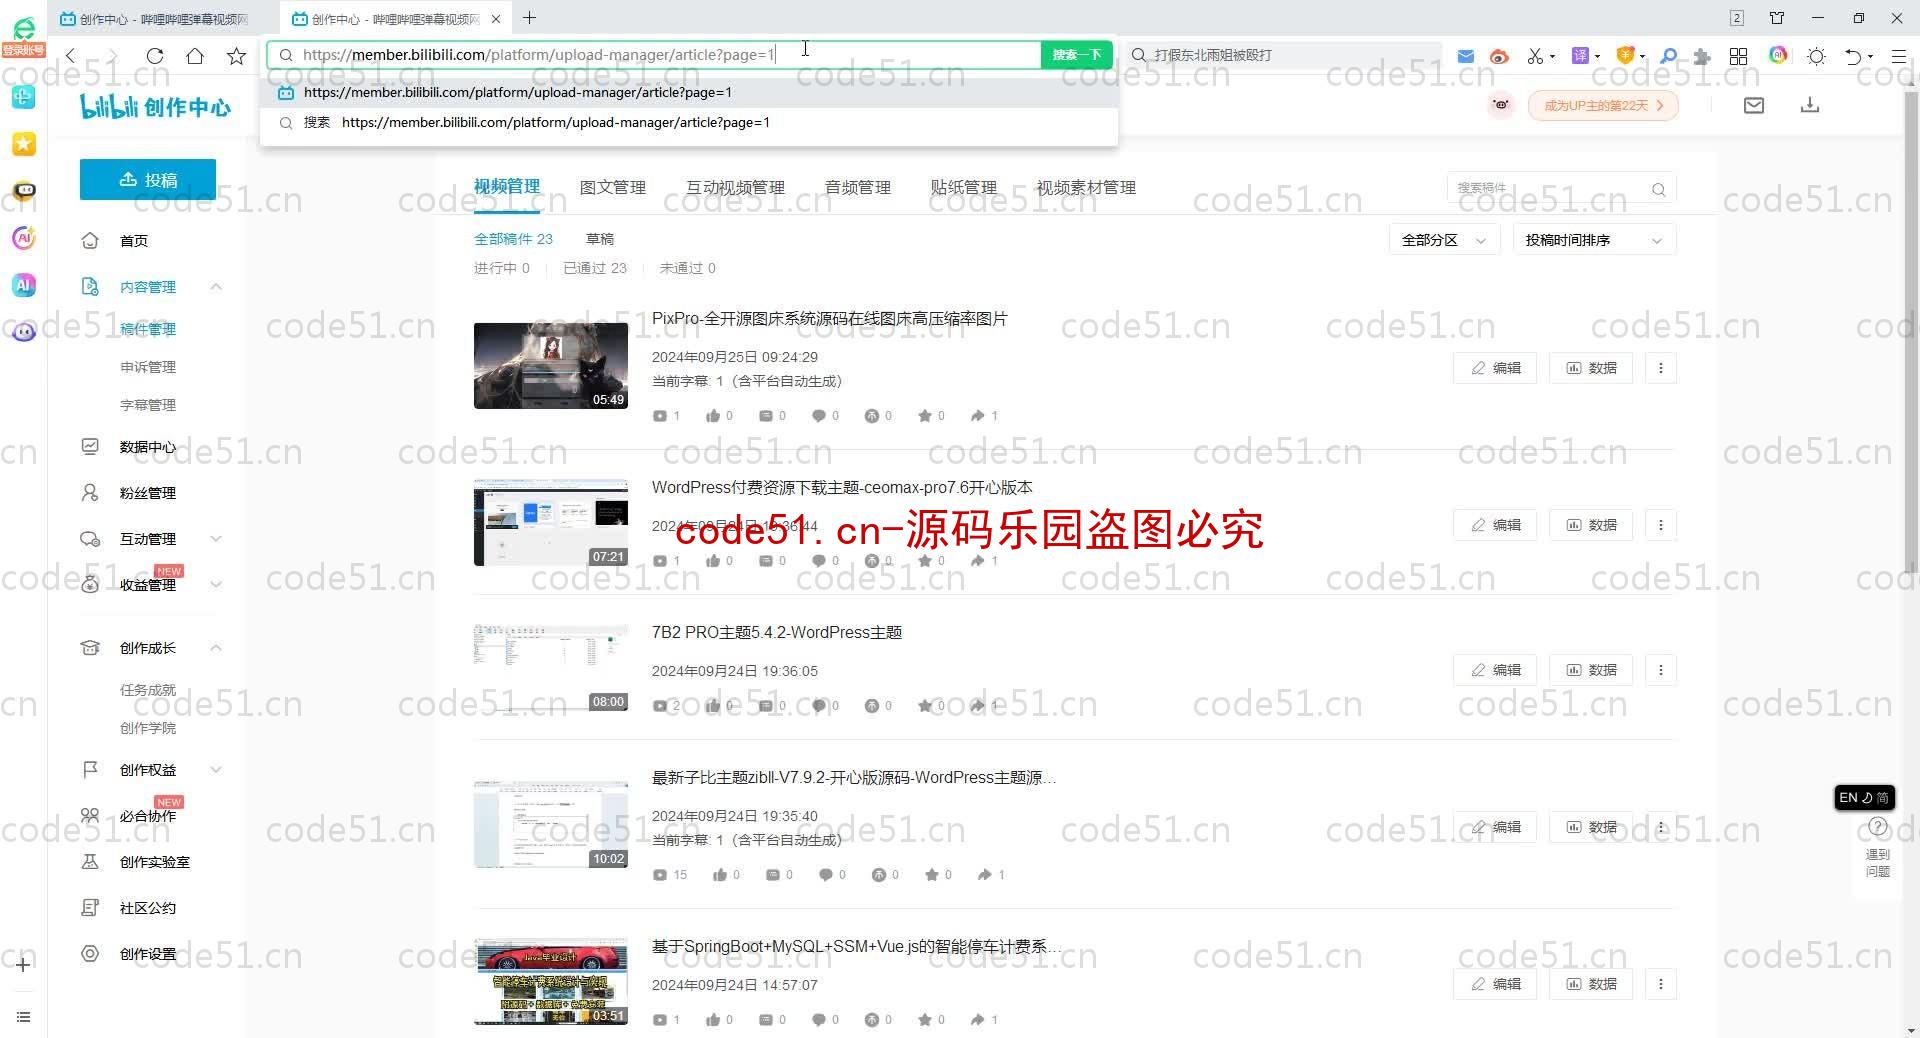Open the messages envelope icon in Bilibili header

[1754, 105]
